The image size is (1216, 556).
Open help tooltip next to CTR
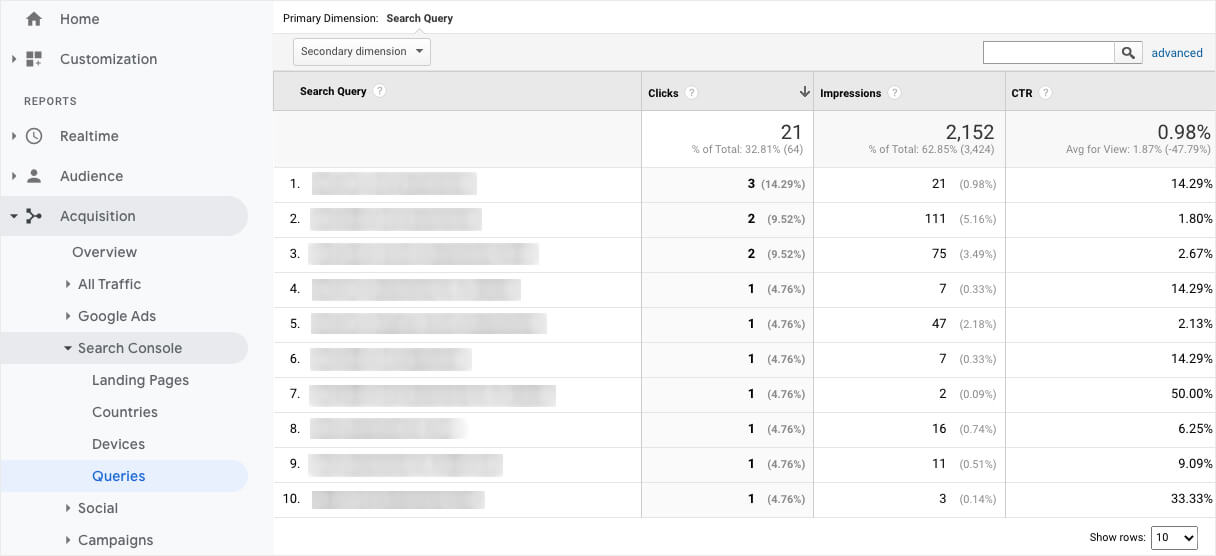(1045, 93)
